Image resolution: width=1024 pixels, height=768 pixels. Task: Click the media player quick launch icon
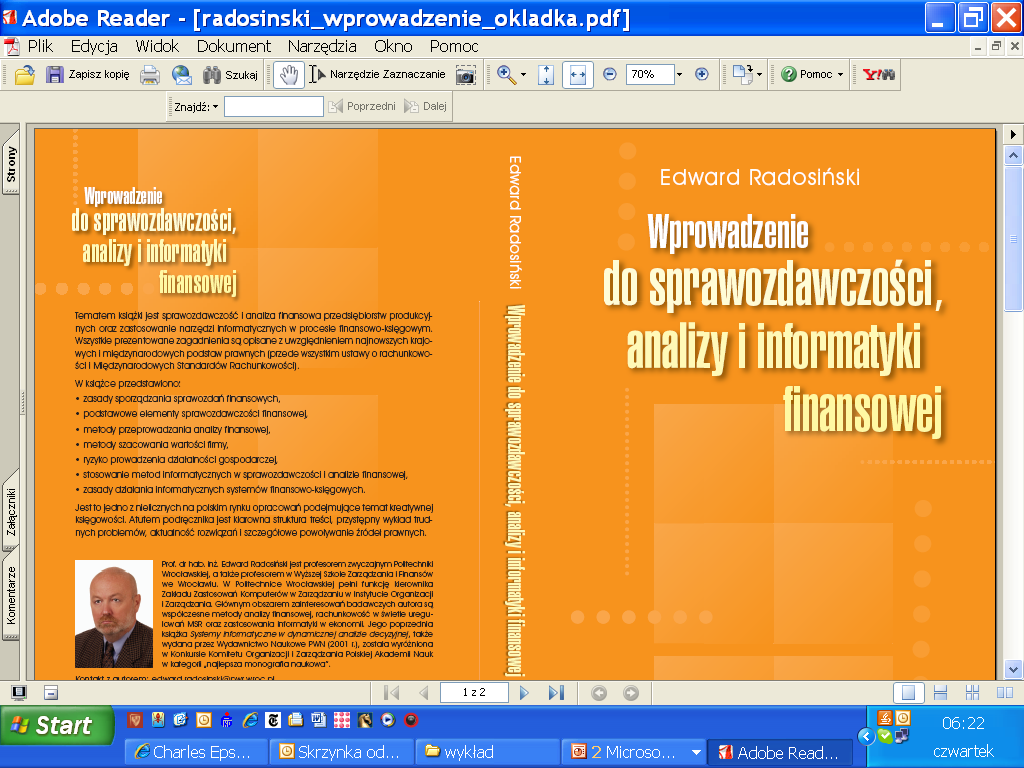coord(388,720)
